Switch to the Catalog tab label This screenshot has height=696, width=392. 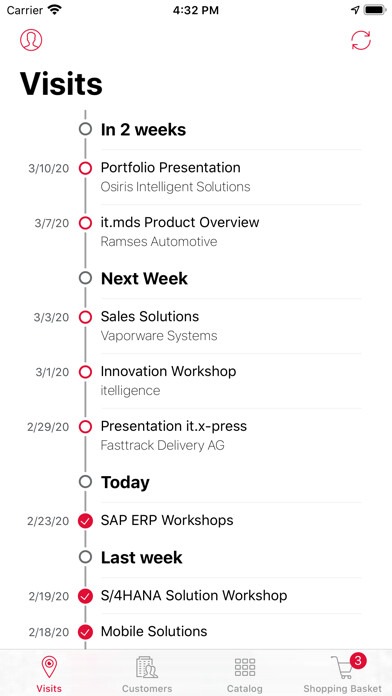point(245,689)
